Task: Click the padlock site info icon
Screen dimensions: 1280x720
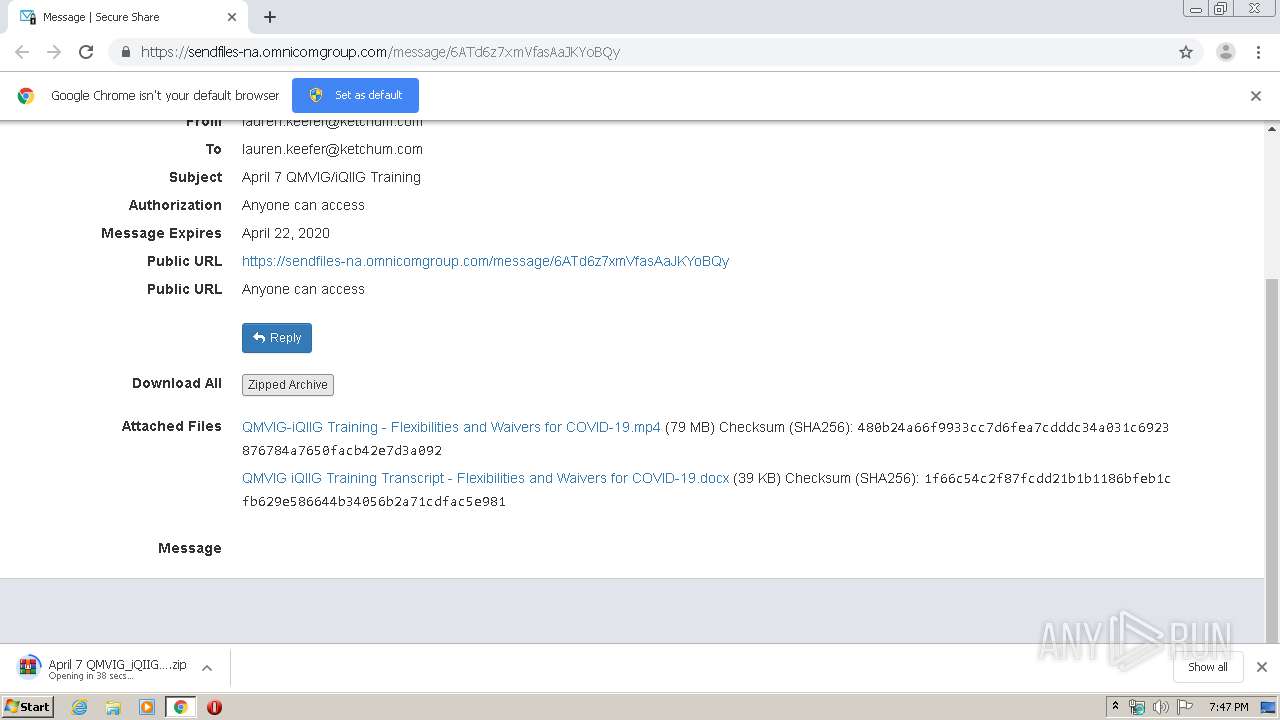Action: click(125, 52)
